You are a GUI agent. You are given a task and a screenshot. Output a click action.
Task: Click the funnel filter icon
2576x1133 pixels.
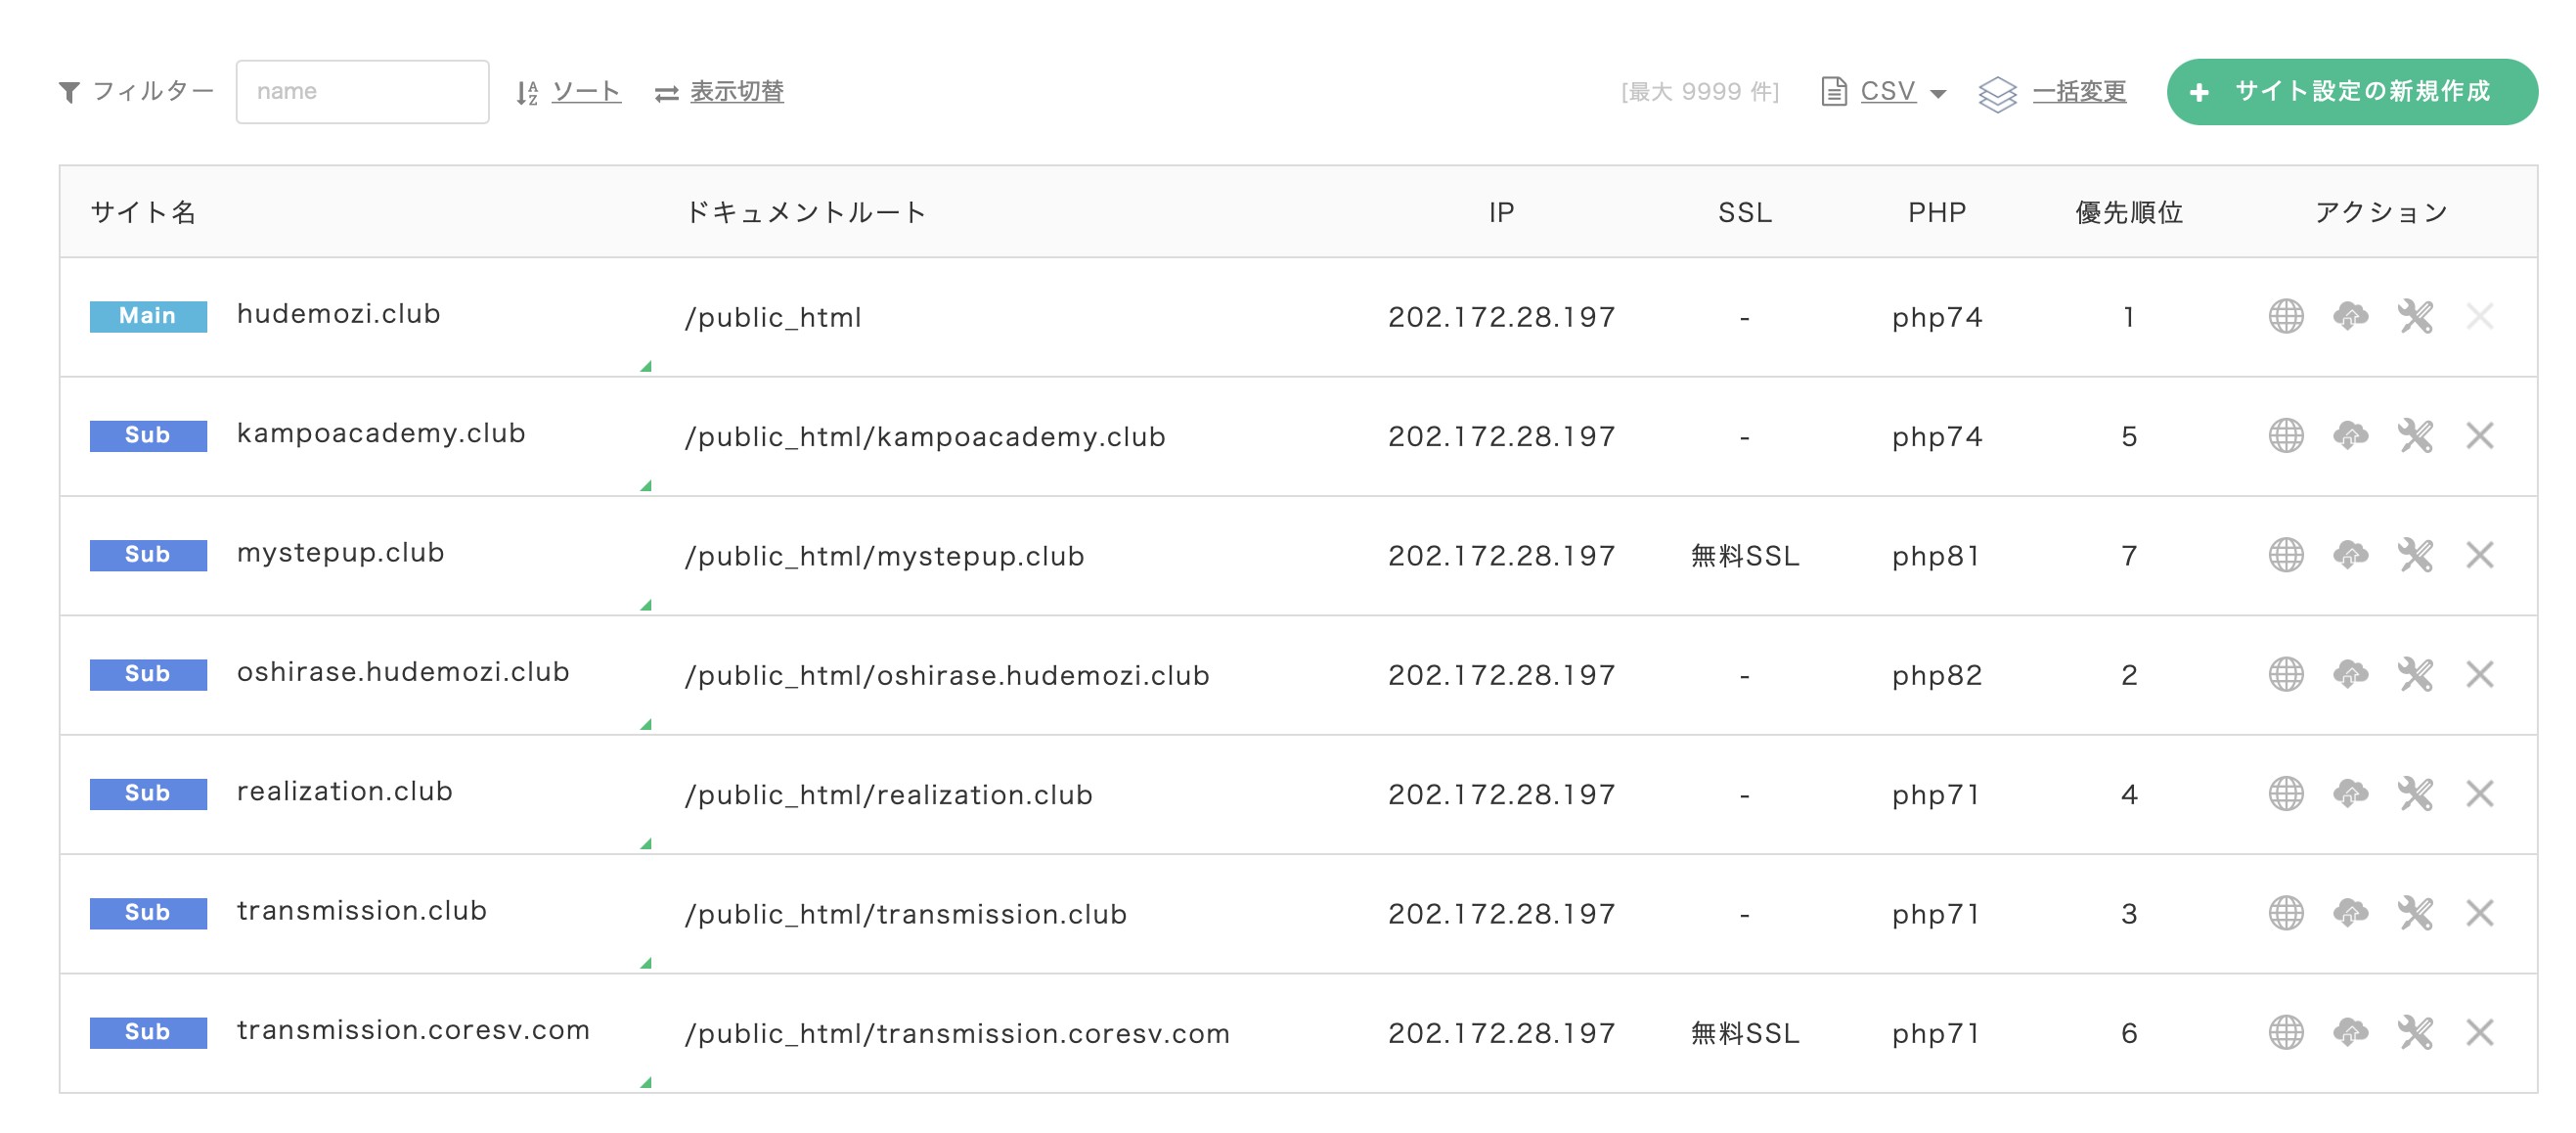[x=69, y=93]
